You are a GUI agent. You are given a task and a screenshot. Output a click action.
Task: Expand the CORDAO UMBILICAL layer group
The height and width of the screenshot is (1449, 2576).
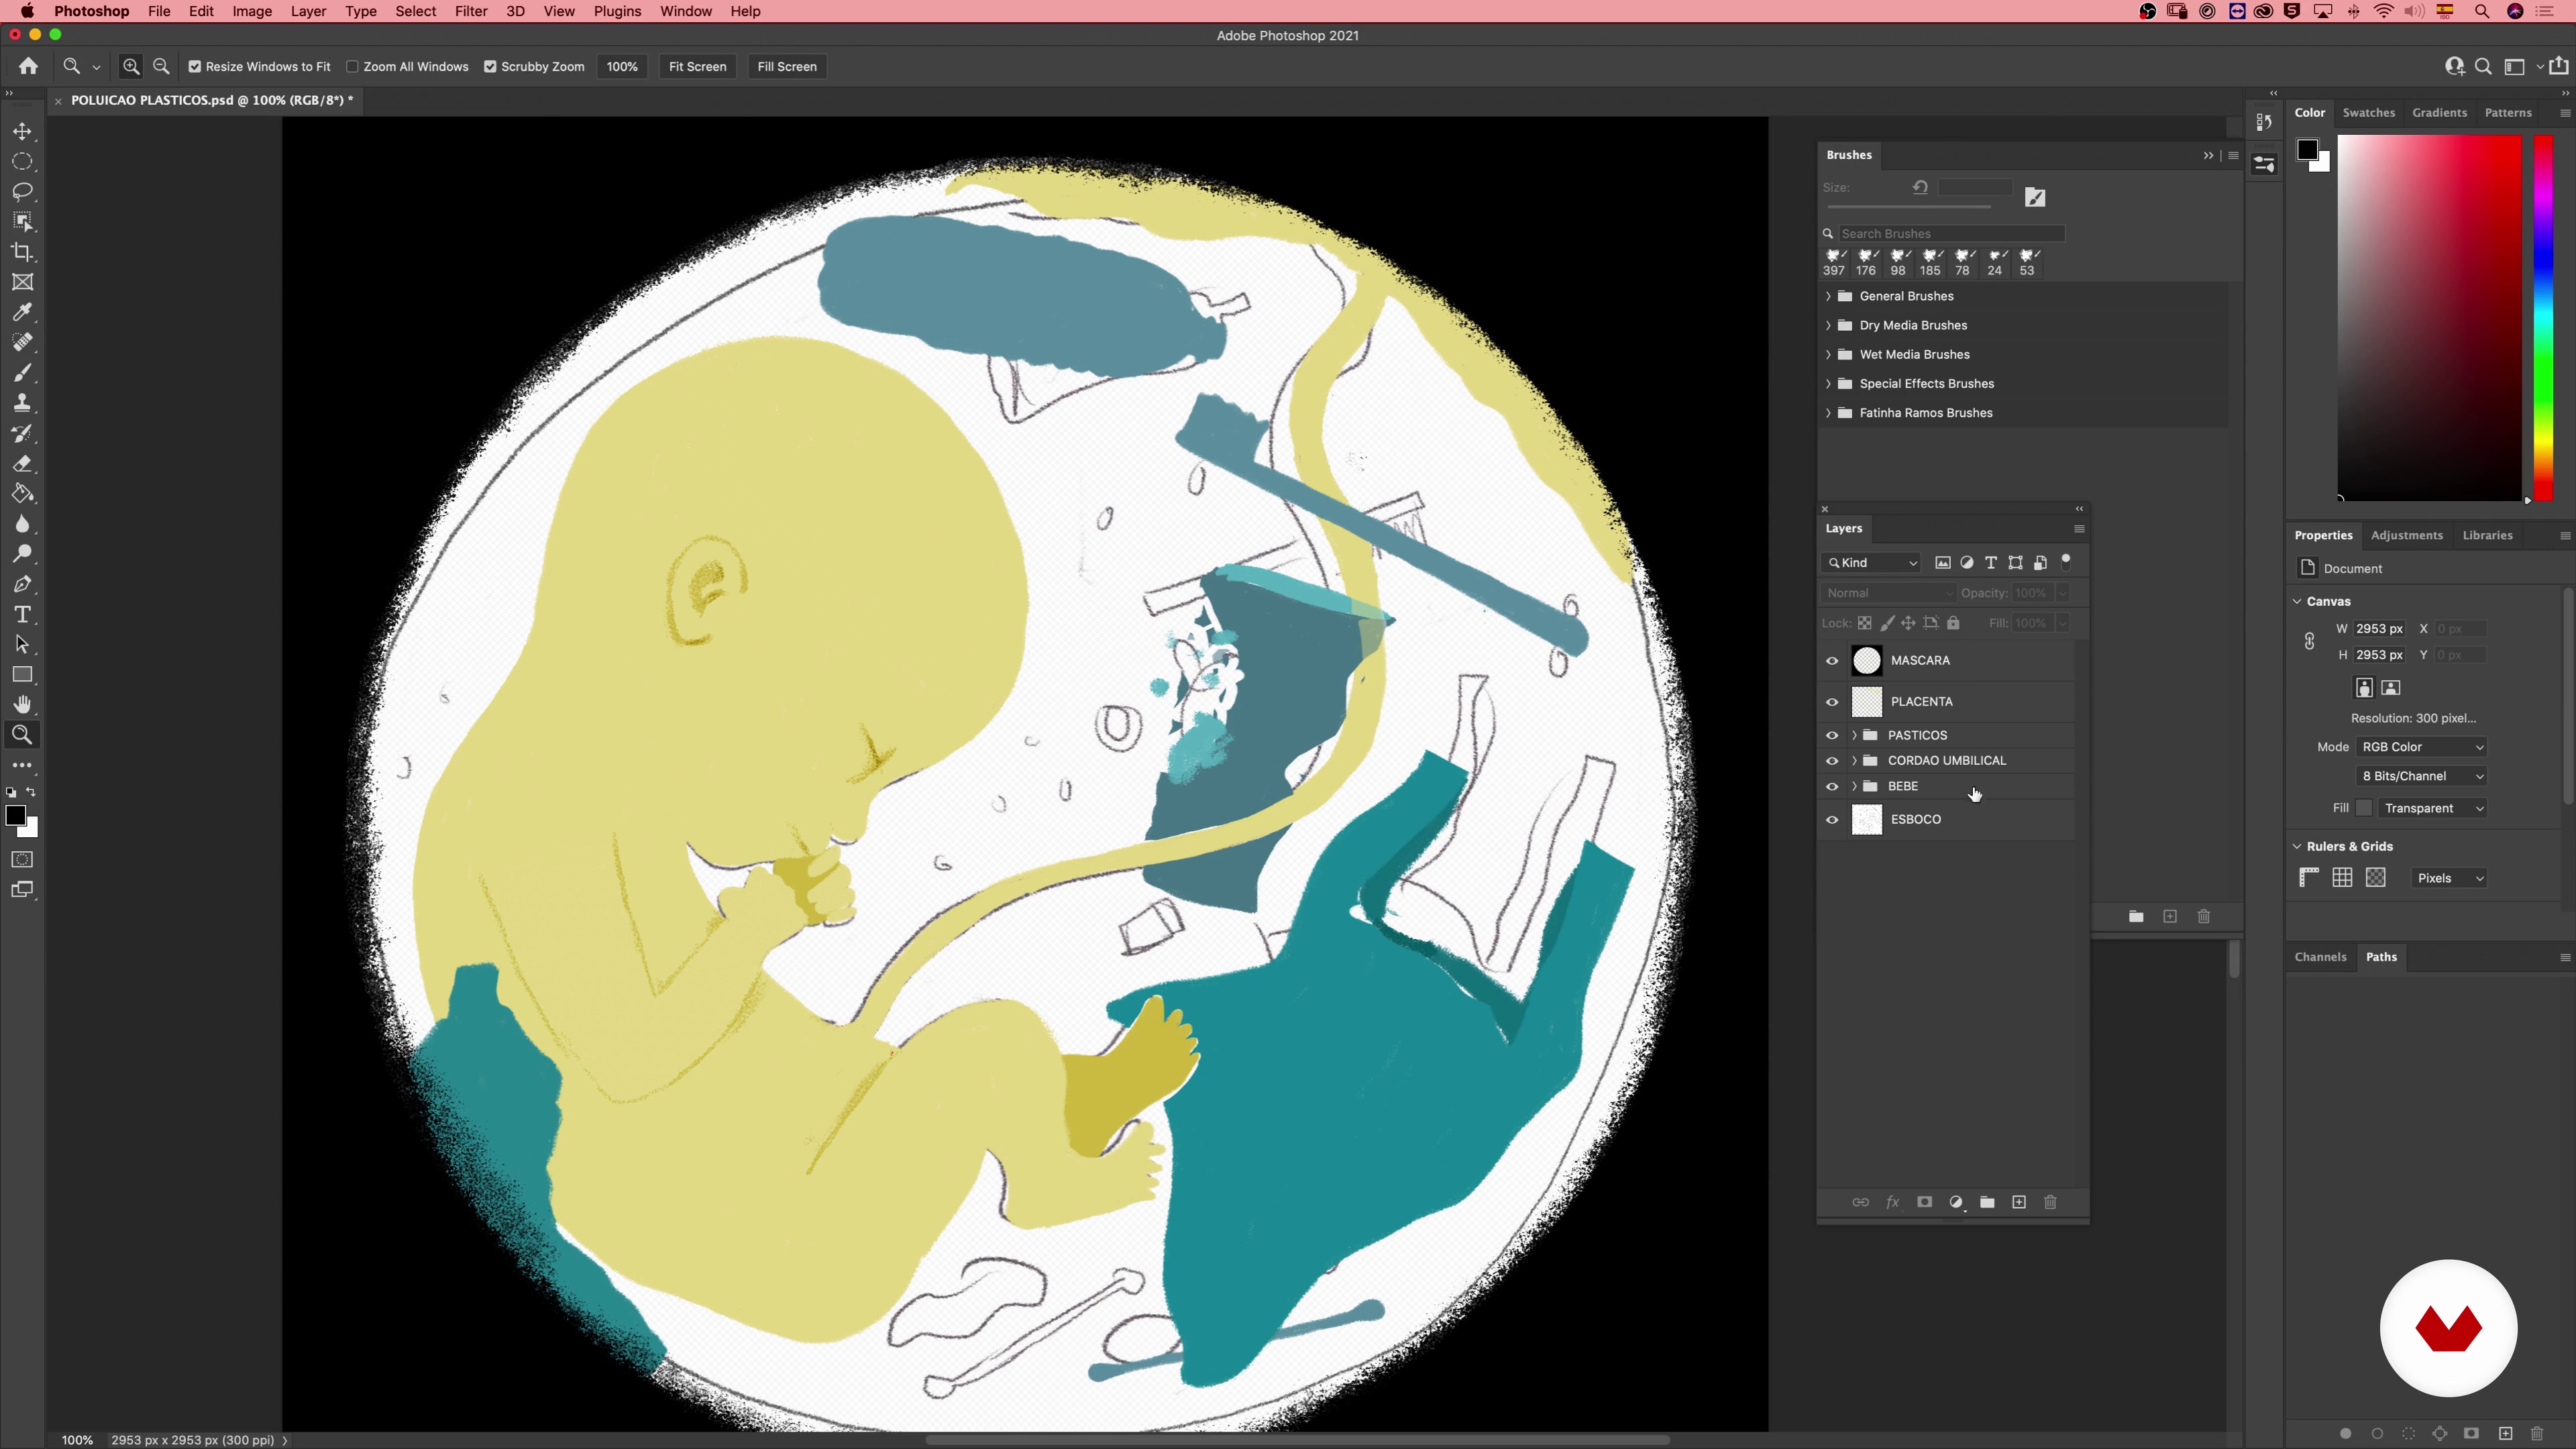pyautogui.click(x=1854, y=761)
